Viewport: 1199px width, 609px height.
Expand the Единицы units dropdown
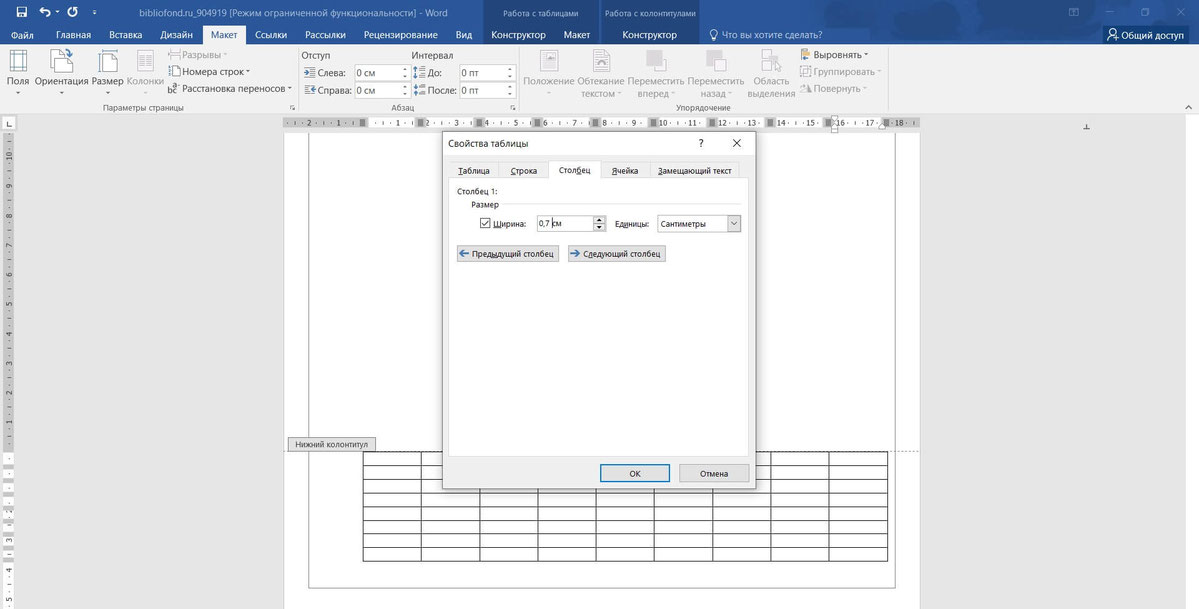(733, 224)
